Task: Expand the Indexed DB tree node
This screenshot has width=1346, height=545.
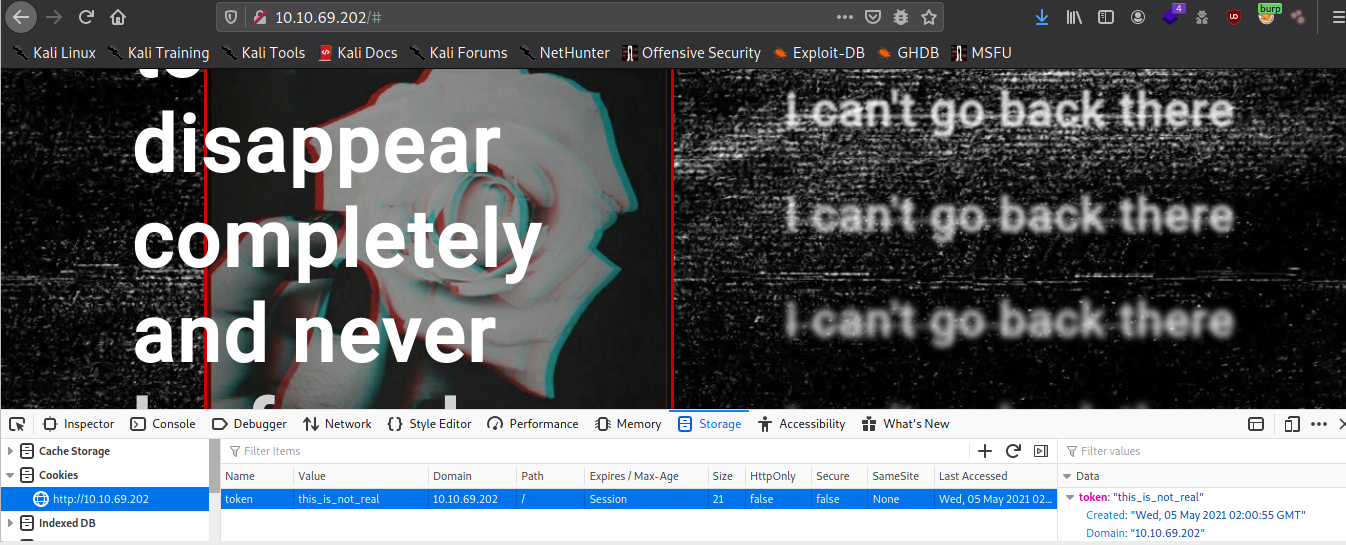Action: (11, 524)
